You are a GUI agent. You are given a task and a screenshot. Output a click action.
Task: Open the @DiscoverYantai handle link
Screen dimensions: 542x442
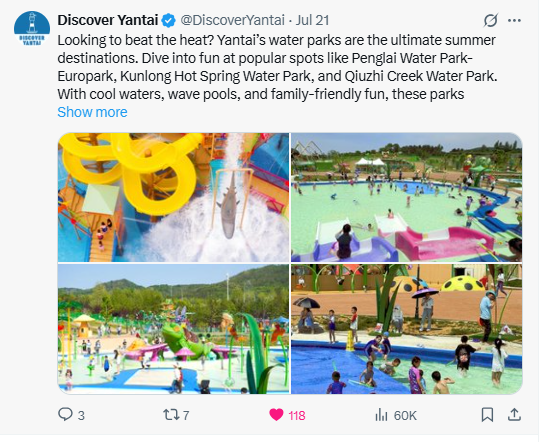click(x=233, y=20)
